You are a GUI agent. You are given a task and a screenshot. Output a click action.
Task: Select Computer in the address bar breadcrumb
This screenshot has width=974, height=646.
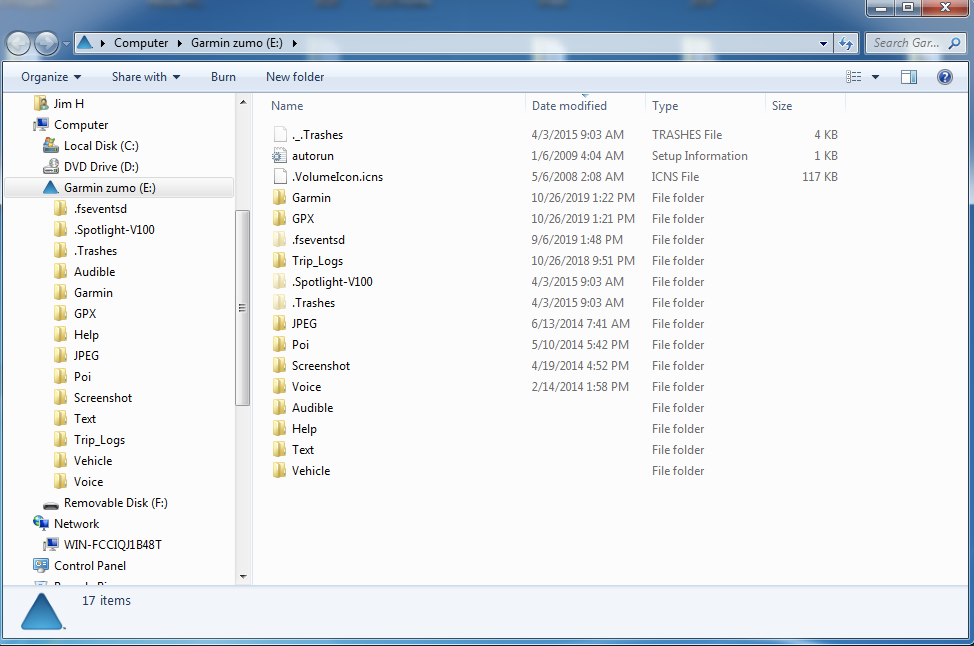click(141, 43)
